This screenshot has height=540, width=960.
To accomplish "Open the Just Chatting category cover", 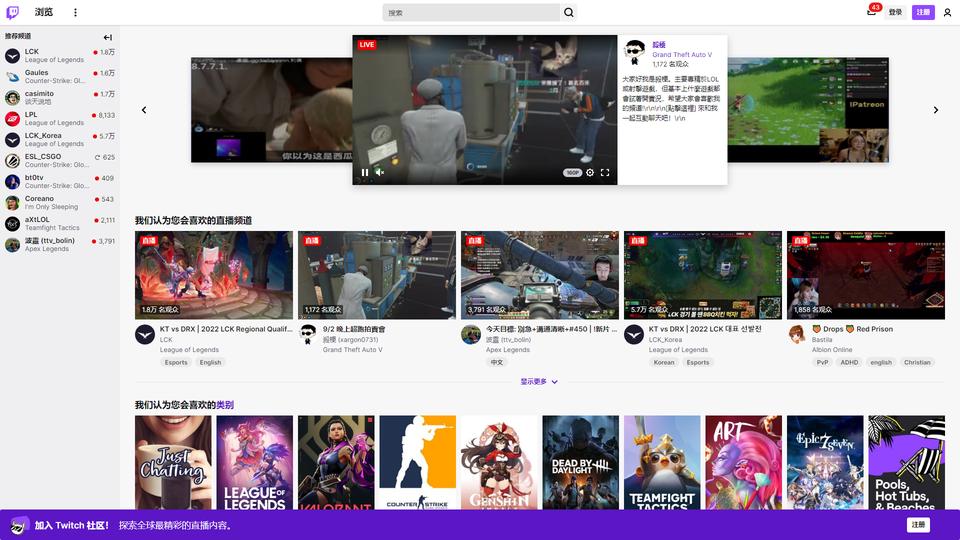I will coord(173,463).
